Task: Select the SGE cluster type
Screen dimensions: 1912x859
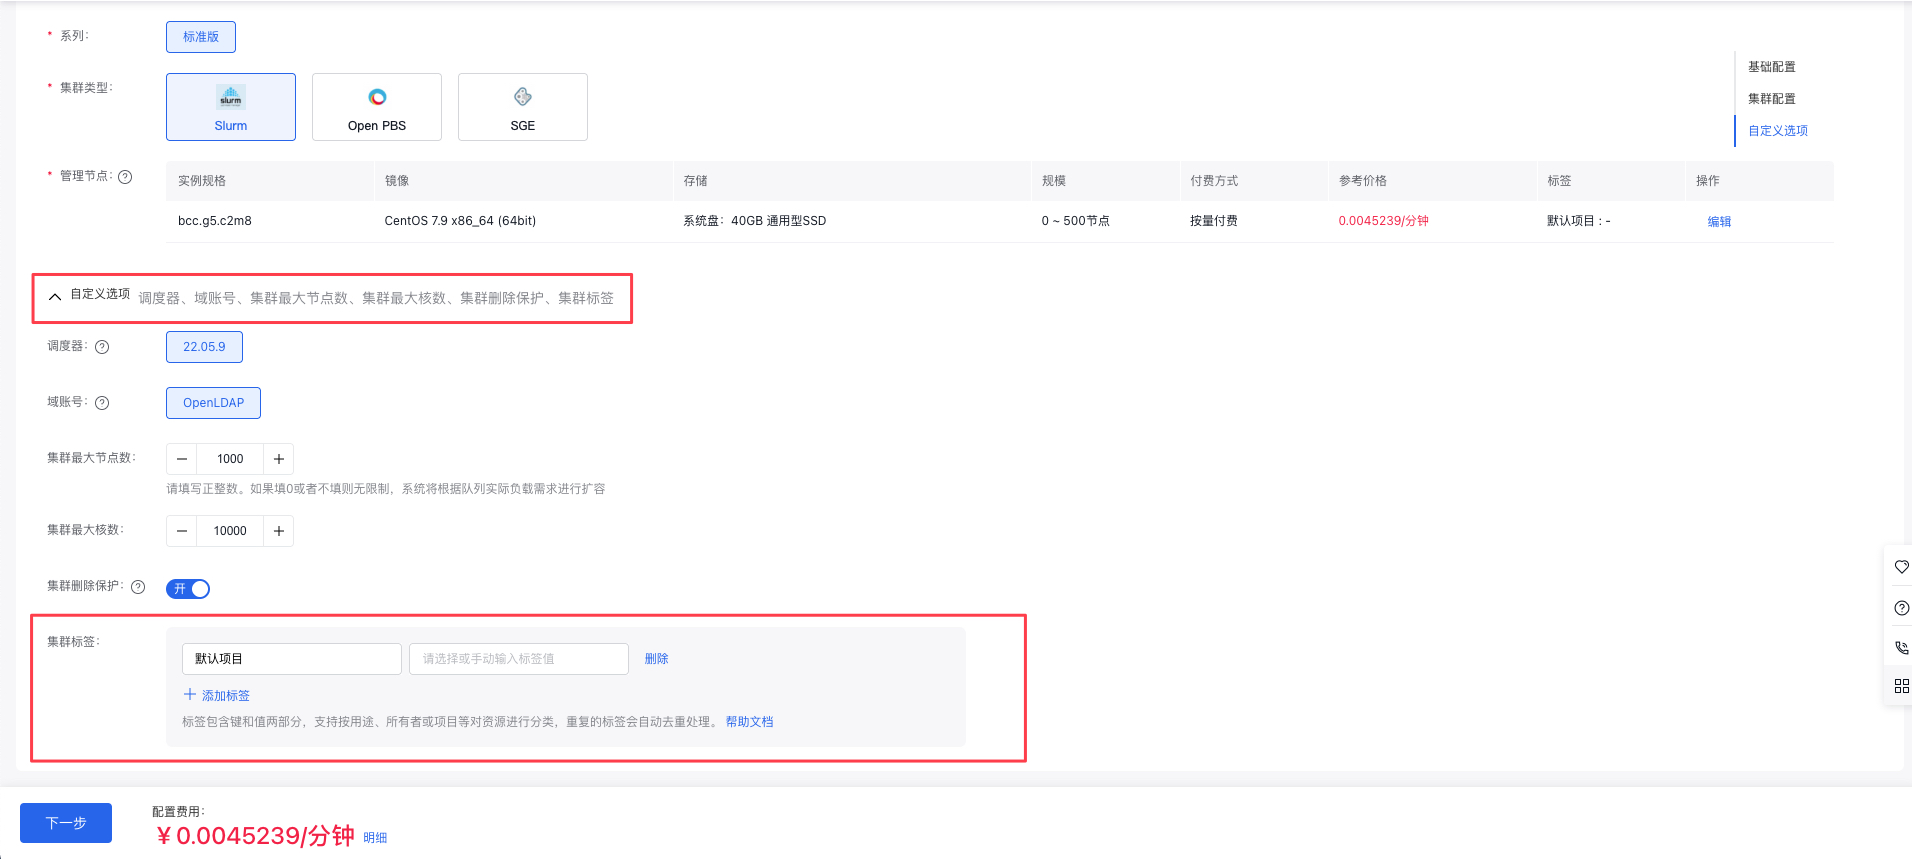Action: pyautogui.click(x=523, y=107)
